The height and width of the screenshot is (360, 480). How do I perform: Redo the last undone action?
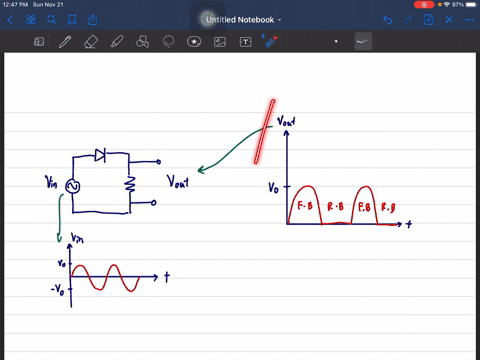click(408, 20)
